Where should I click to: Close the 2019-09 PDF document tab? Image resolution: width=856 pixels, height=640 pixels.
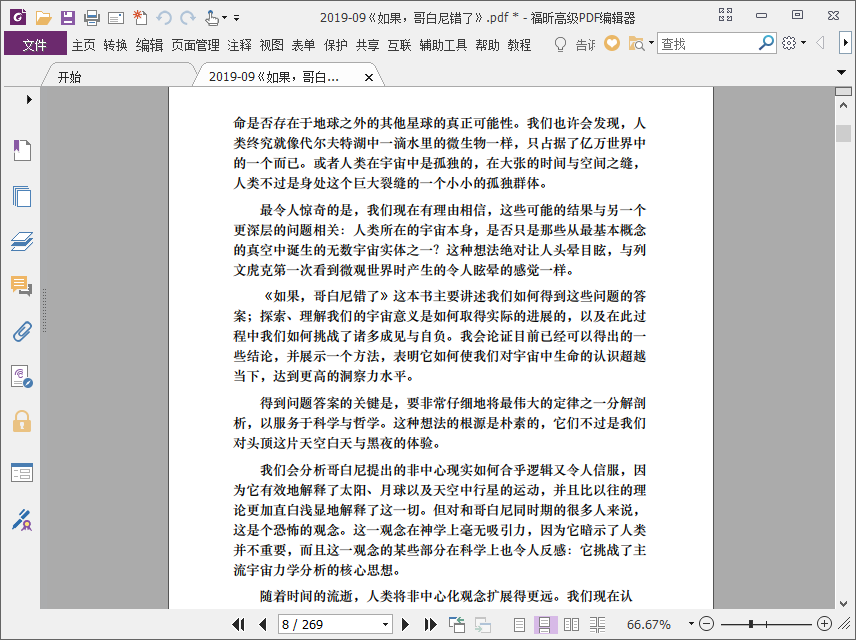point(369,78)
